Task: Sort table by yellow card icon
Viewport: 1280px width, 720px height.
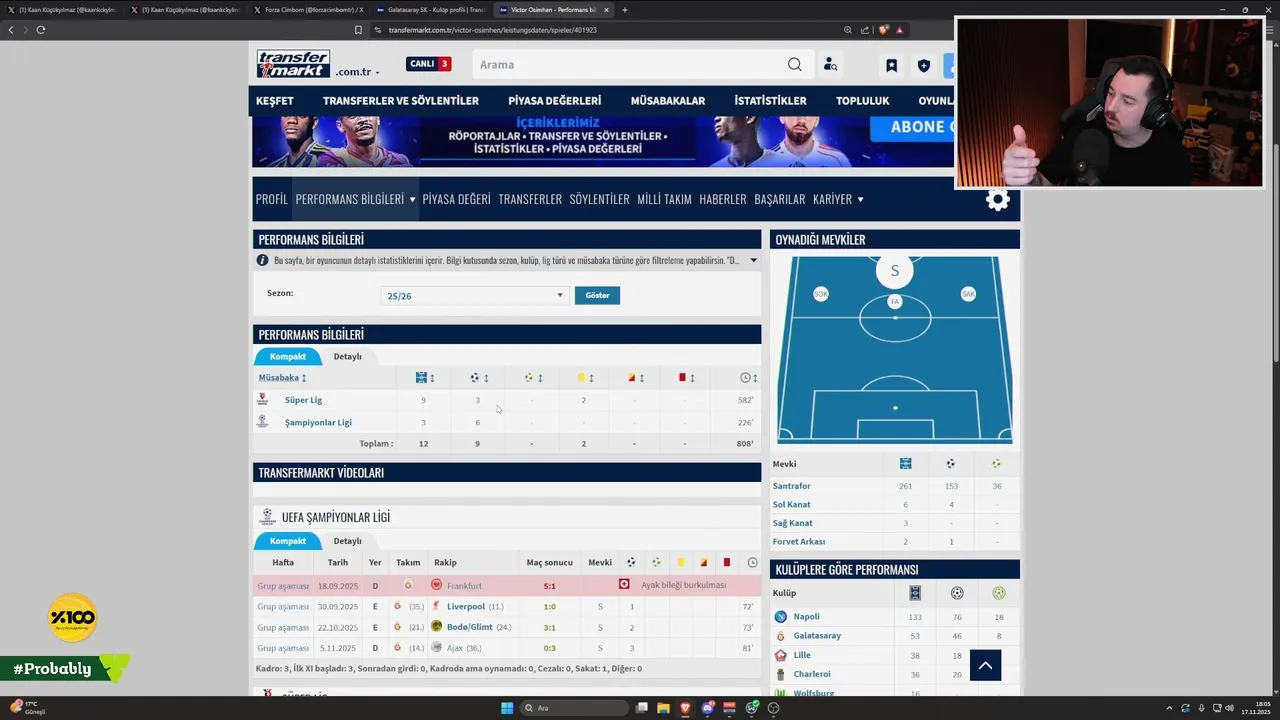Action: point(581,378)
